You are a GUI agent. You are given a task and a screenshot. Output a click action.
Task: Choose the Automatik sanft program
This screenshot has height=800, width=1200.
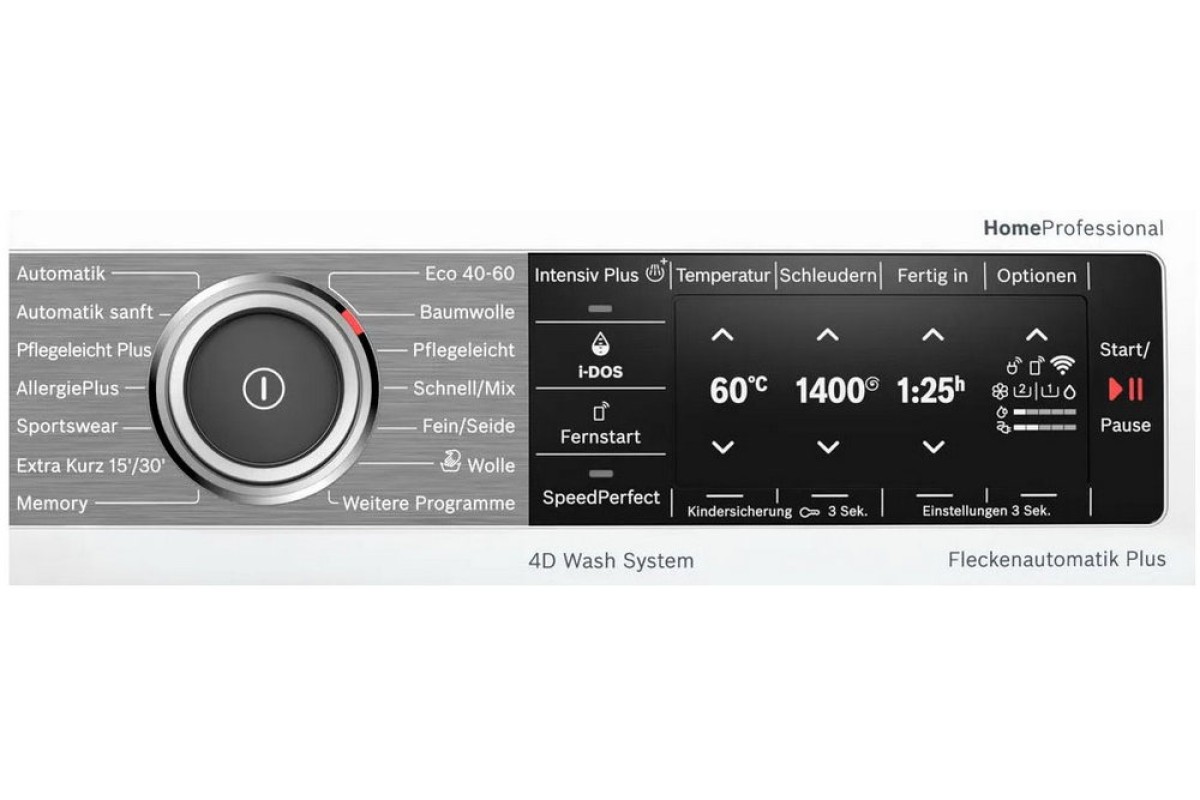click(x=85, y=312)
